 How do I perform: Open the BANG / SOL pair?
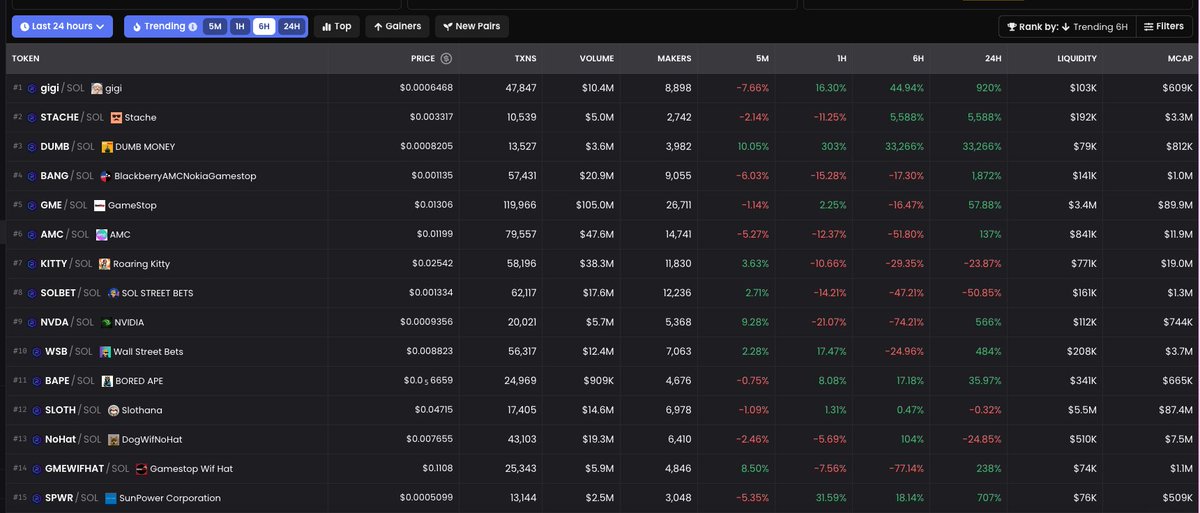coord(67,176)
